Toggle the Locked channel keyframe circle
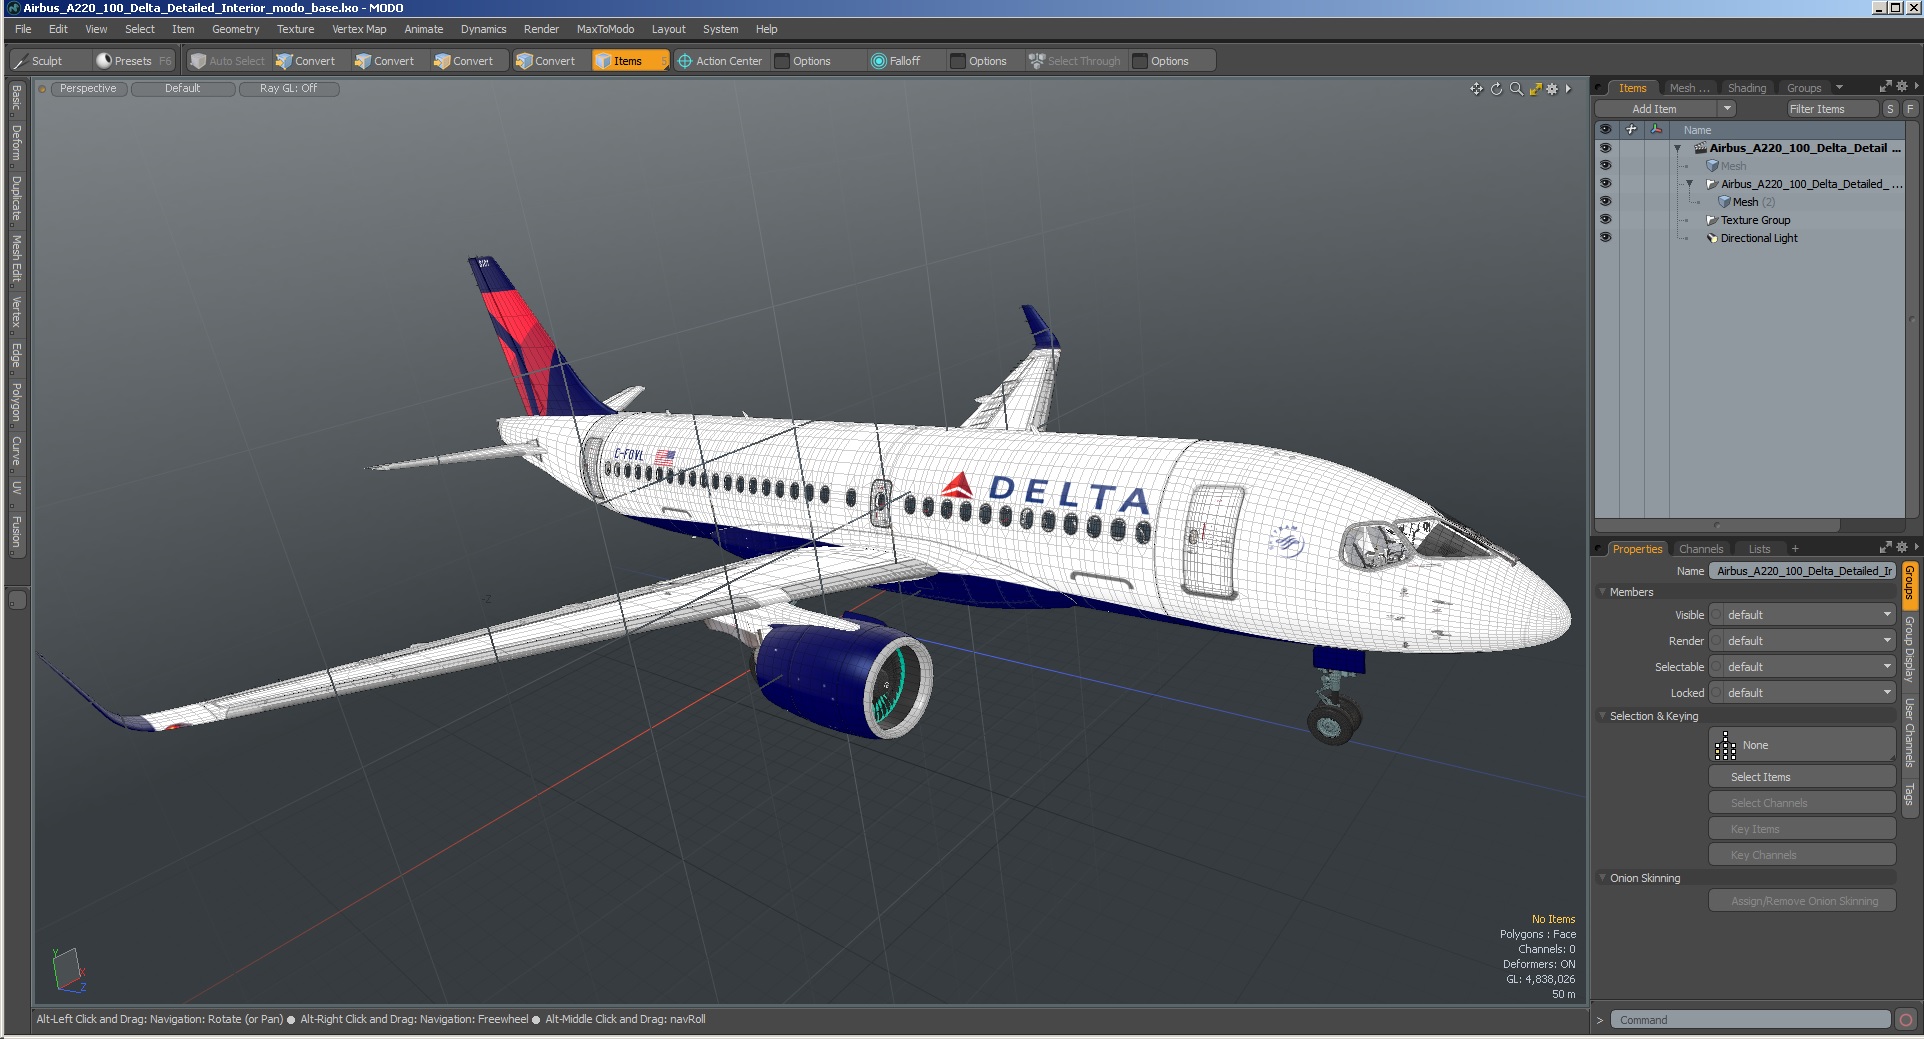 coord(1716,693)
